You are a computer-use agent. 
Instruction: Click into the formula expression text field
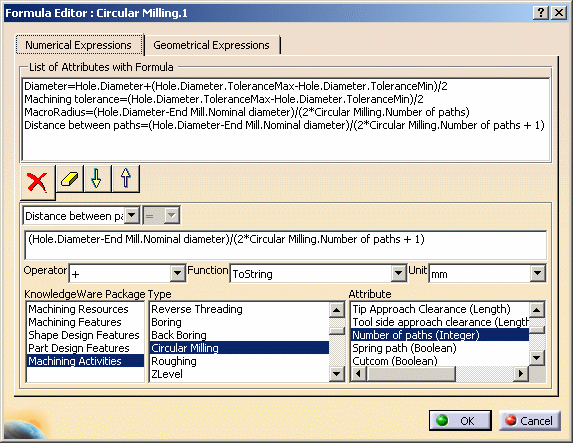tap(285, 245)
